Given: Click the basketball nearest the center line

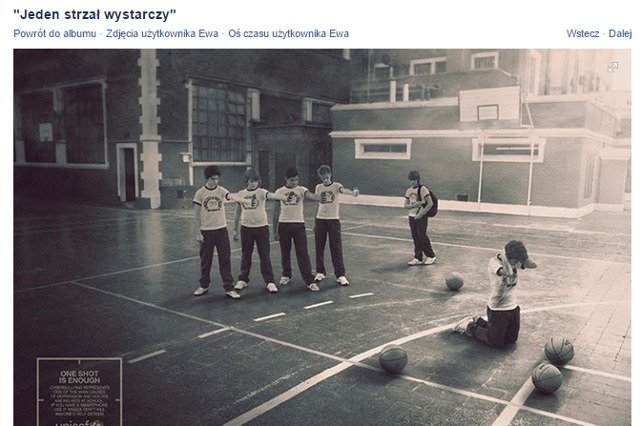Looking at the screenshot, I should click(x=393, y=359).
